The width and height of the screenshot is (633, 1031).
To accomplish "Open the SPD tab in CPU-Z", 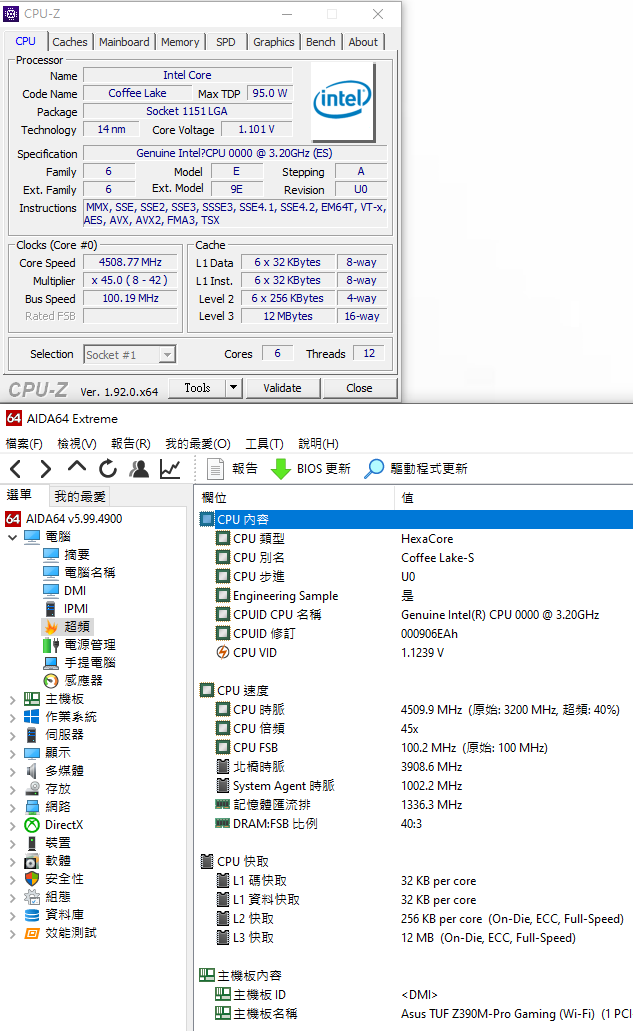I will point(225,42).
